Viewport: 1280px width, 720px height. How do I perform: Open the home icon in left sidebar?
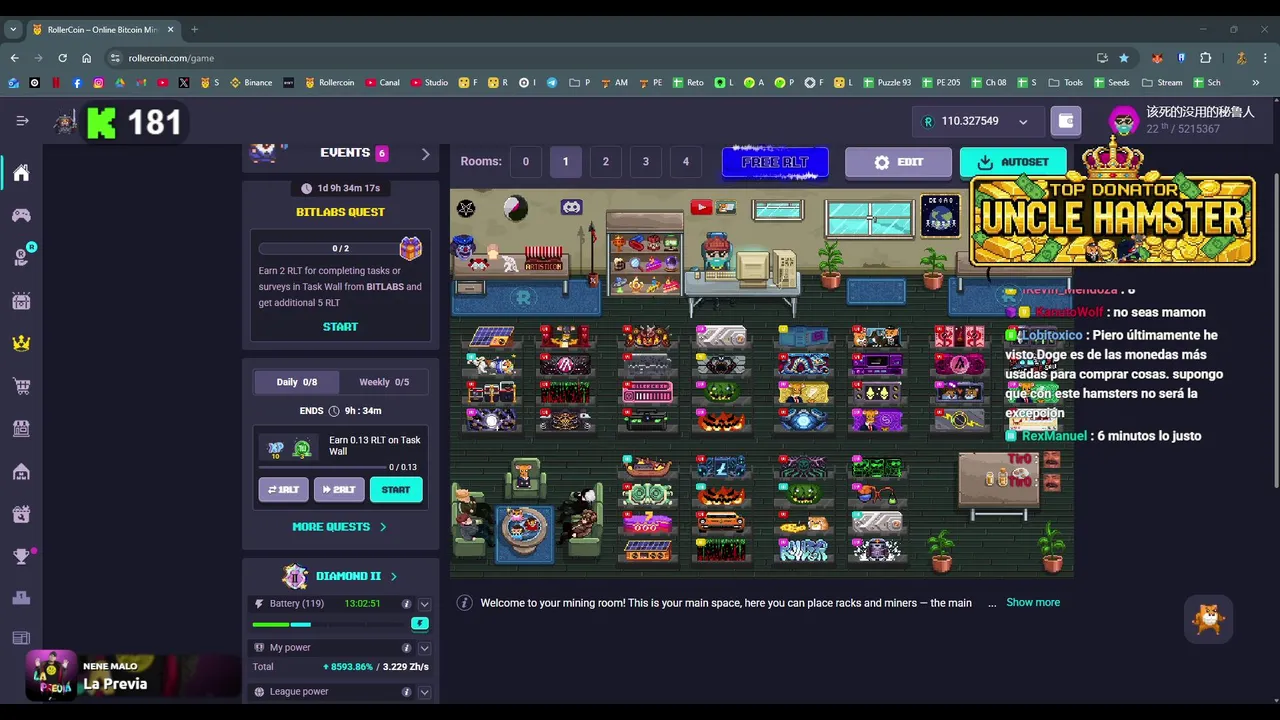click(x=21, y=174)
